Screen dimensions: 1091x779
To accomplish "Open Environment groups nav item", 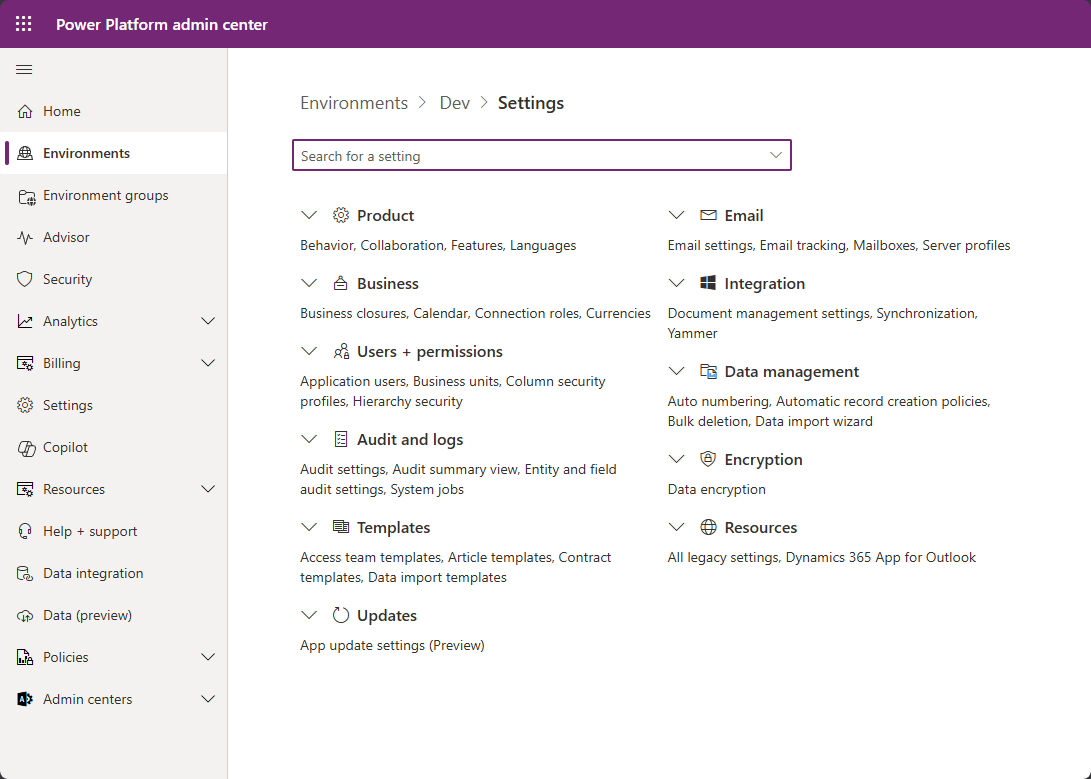I will point(113,195).
